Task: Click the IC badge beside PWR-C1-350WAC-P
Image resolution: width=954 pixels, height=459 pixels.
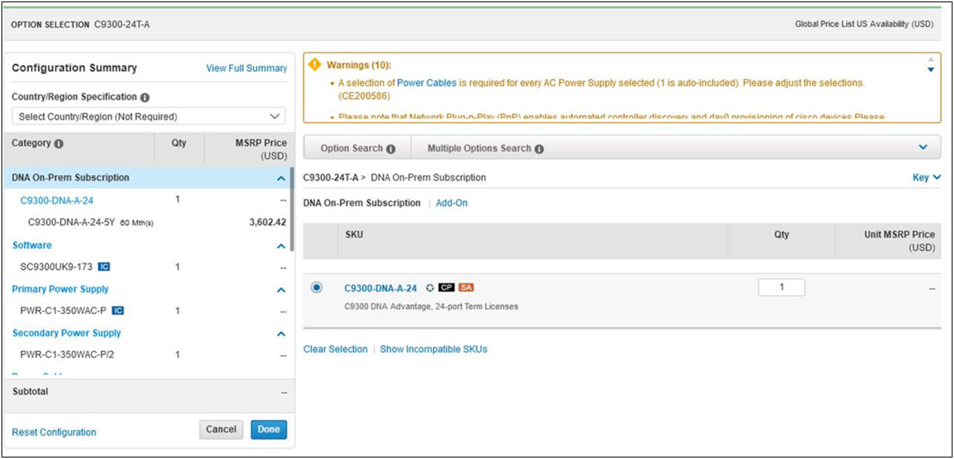Action: point(117,311)
